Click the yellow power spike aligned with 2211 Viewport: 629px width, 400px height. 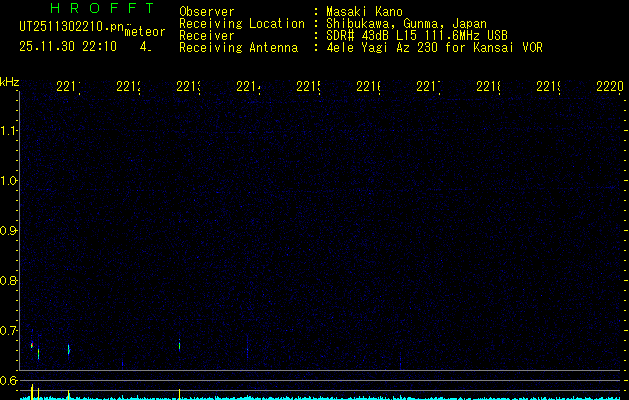pos(69,394)
